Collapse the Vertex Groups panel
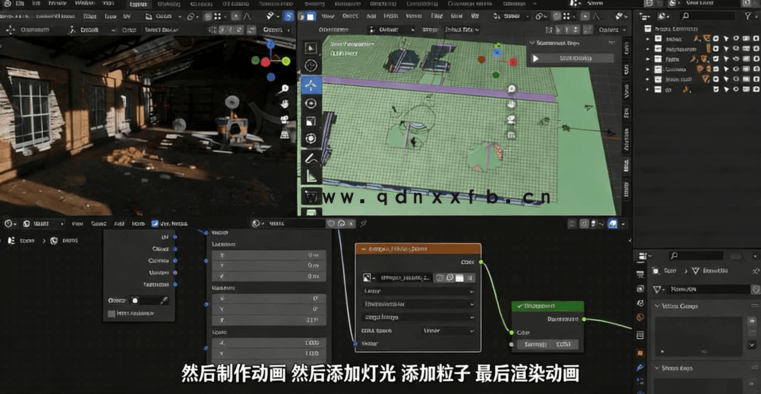 [x=658, y=306]
